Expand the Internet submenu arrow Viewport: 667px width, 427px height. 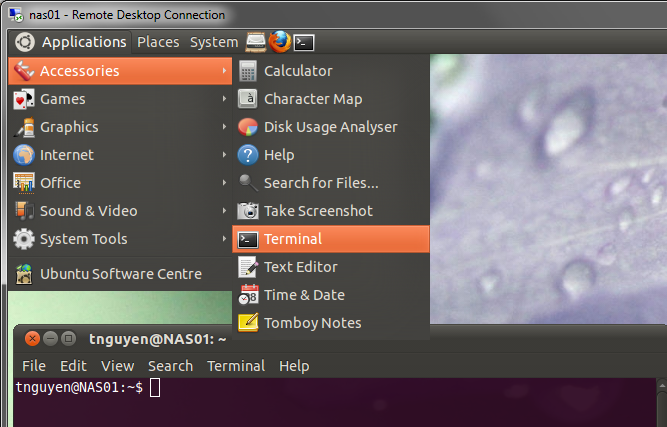(x=224, y=155)
